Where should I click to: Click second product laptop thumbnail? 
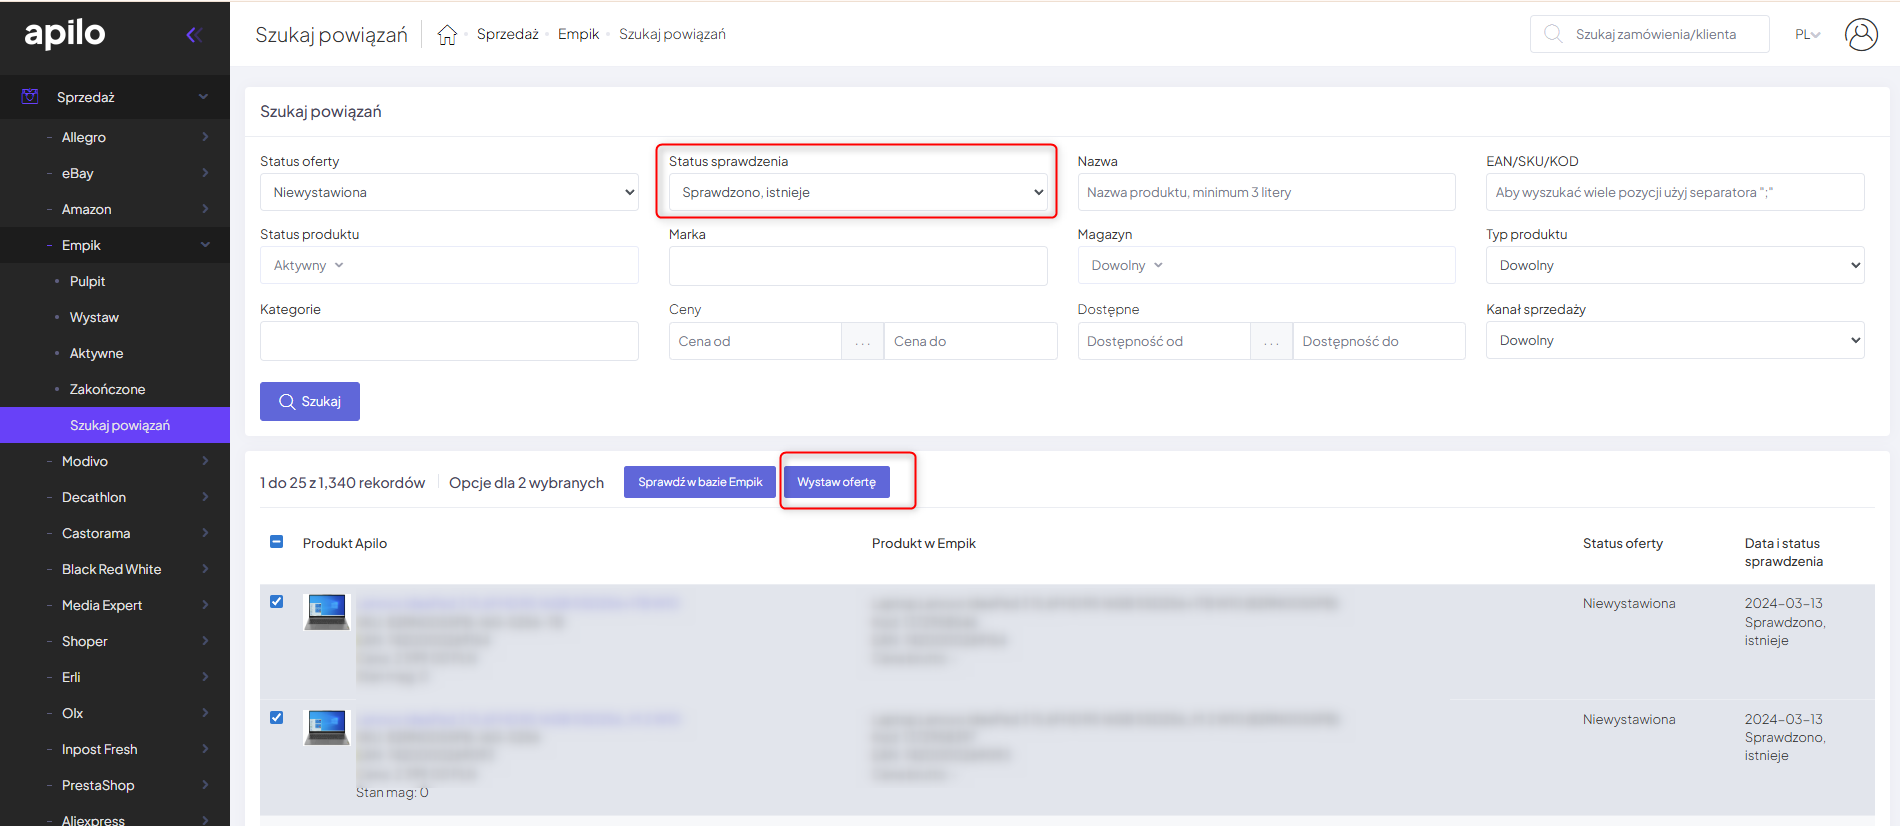tap(326, 727)
